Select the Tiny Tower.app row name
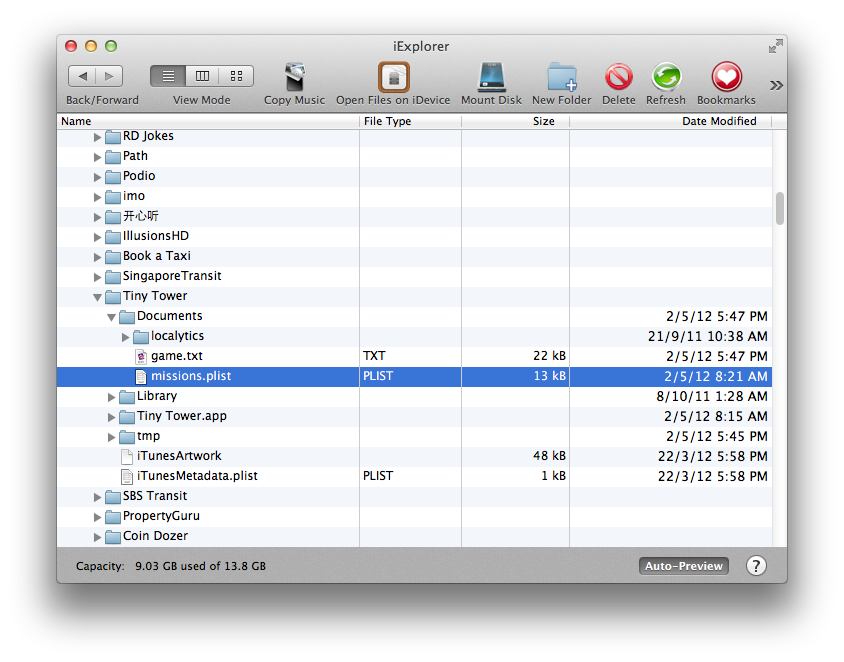The image size is (844, 662). pyautogui.click(x=182, y=416)
